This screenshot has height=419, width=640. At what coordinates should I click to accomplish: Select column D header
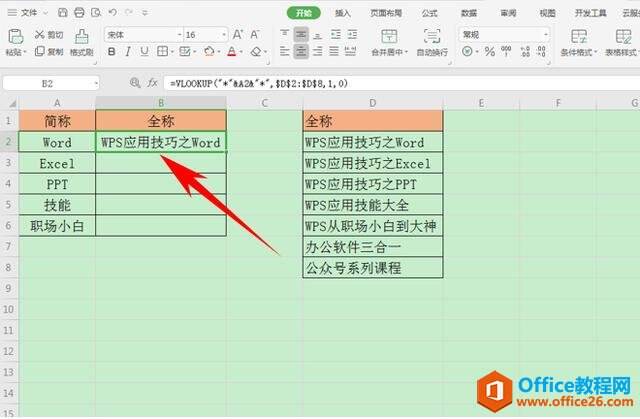point(373,103)
